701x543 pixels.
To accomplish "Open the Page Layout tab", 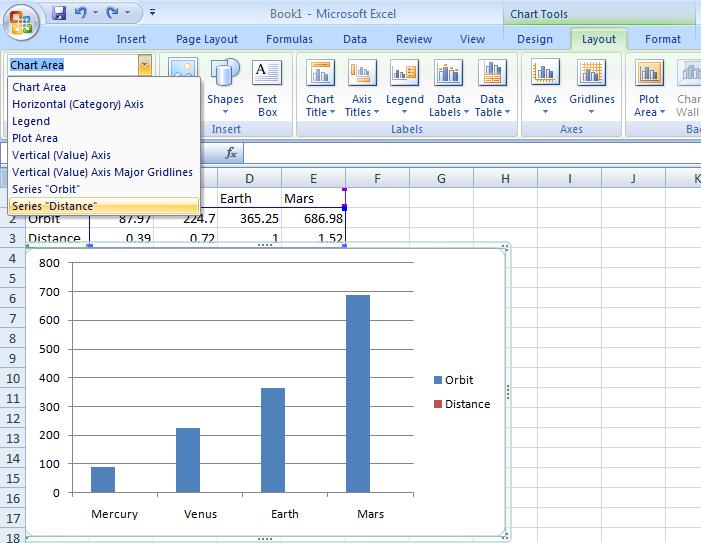I will (207, 39).
